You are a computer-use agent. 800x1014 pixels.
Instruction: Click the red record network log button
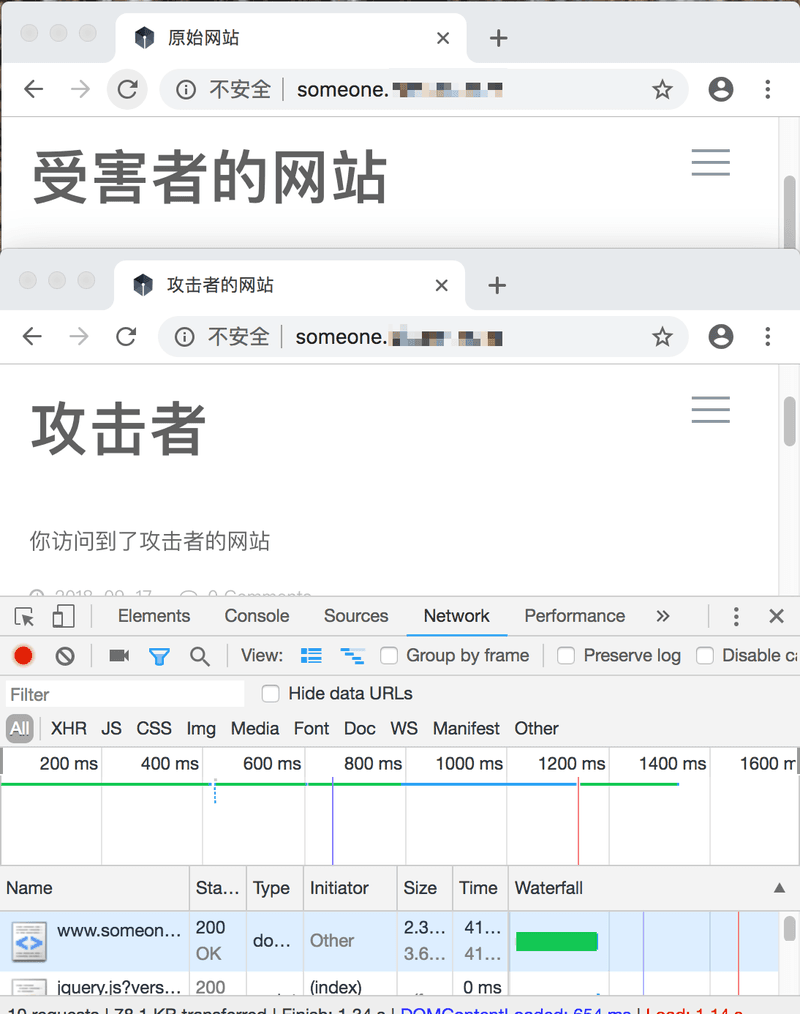tap(23, 656)
